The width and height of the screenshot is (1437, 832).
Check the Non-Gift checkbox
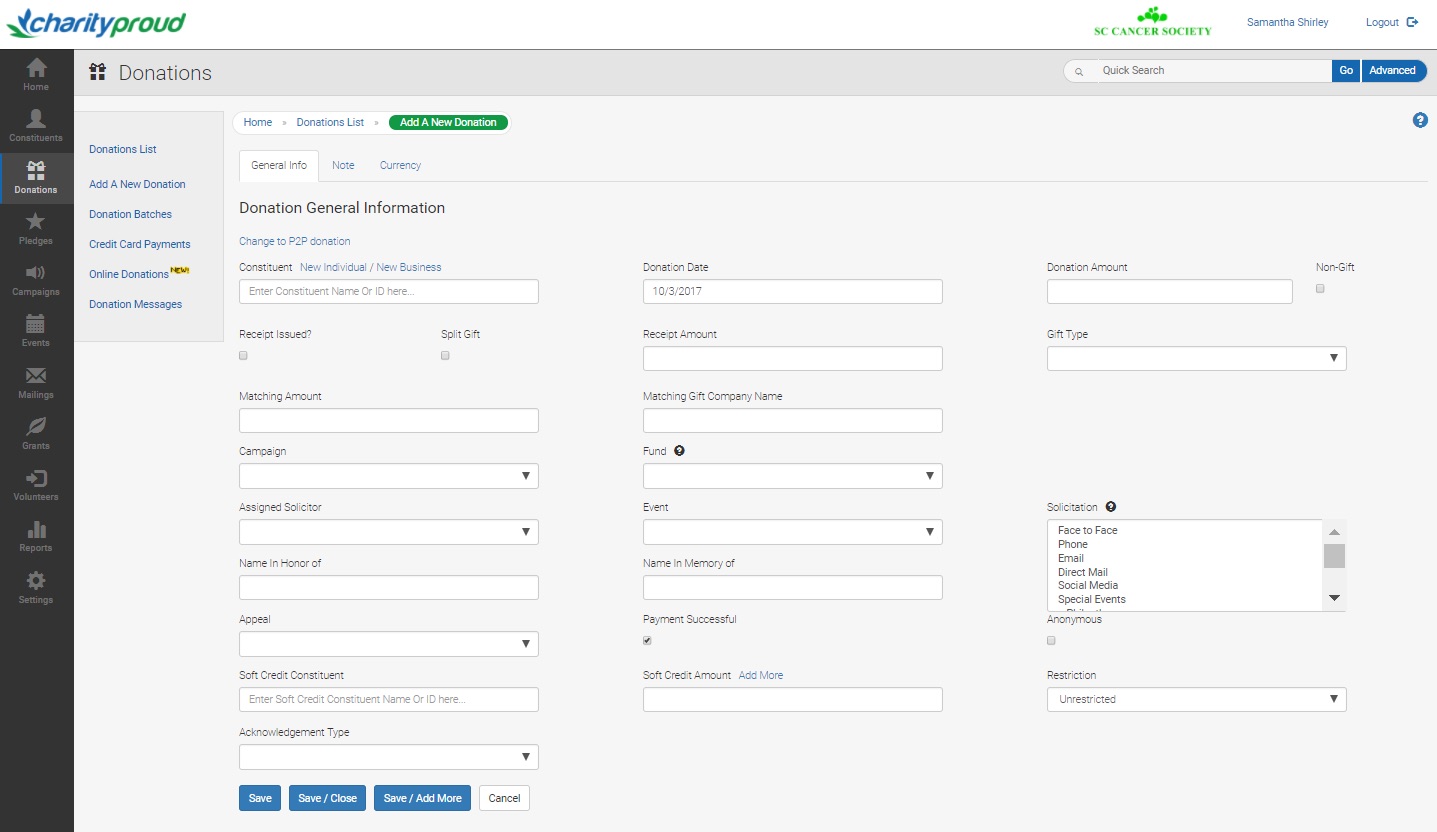(x=1320, y=288)
